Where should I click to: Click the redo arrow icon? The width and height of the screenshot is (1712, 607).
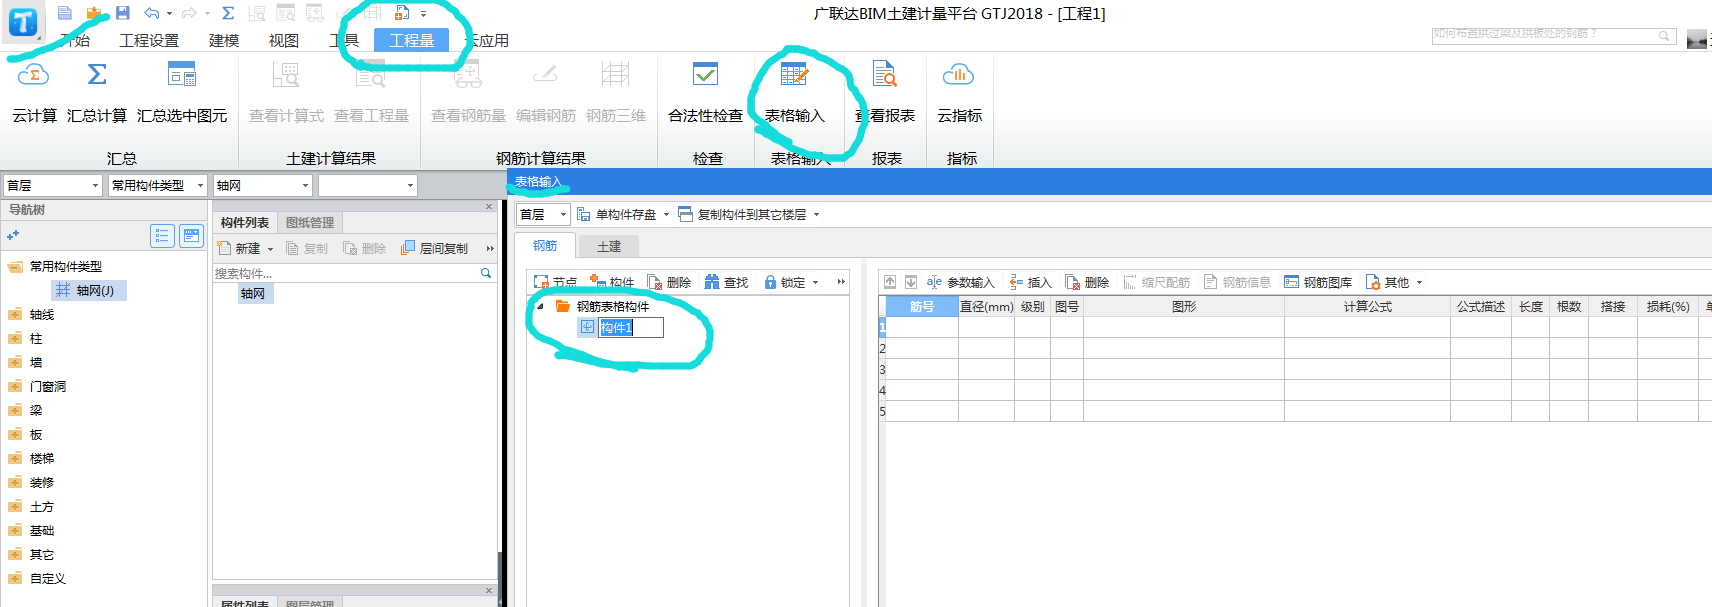click(x=188, y=13)
